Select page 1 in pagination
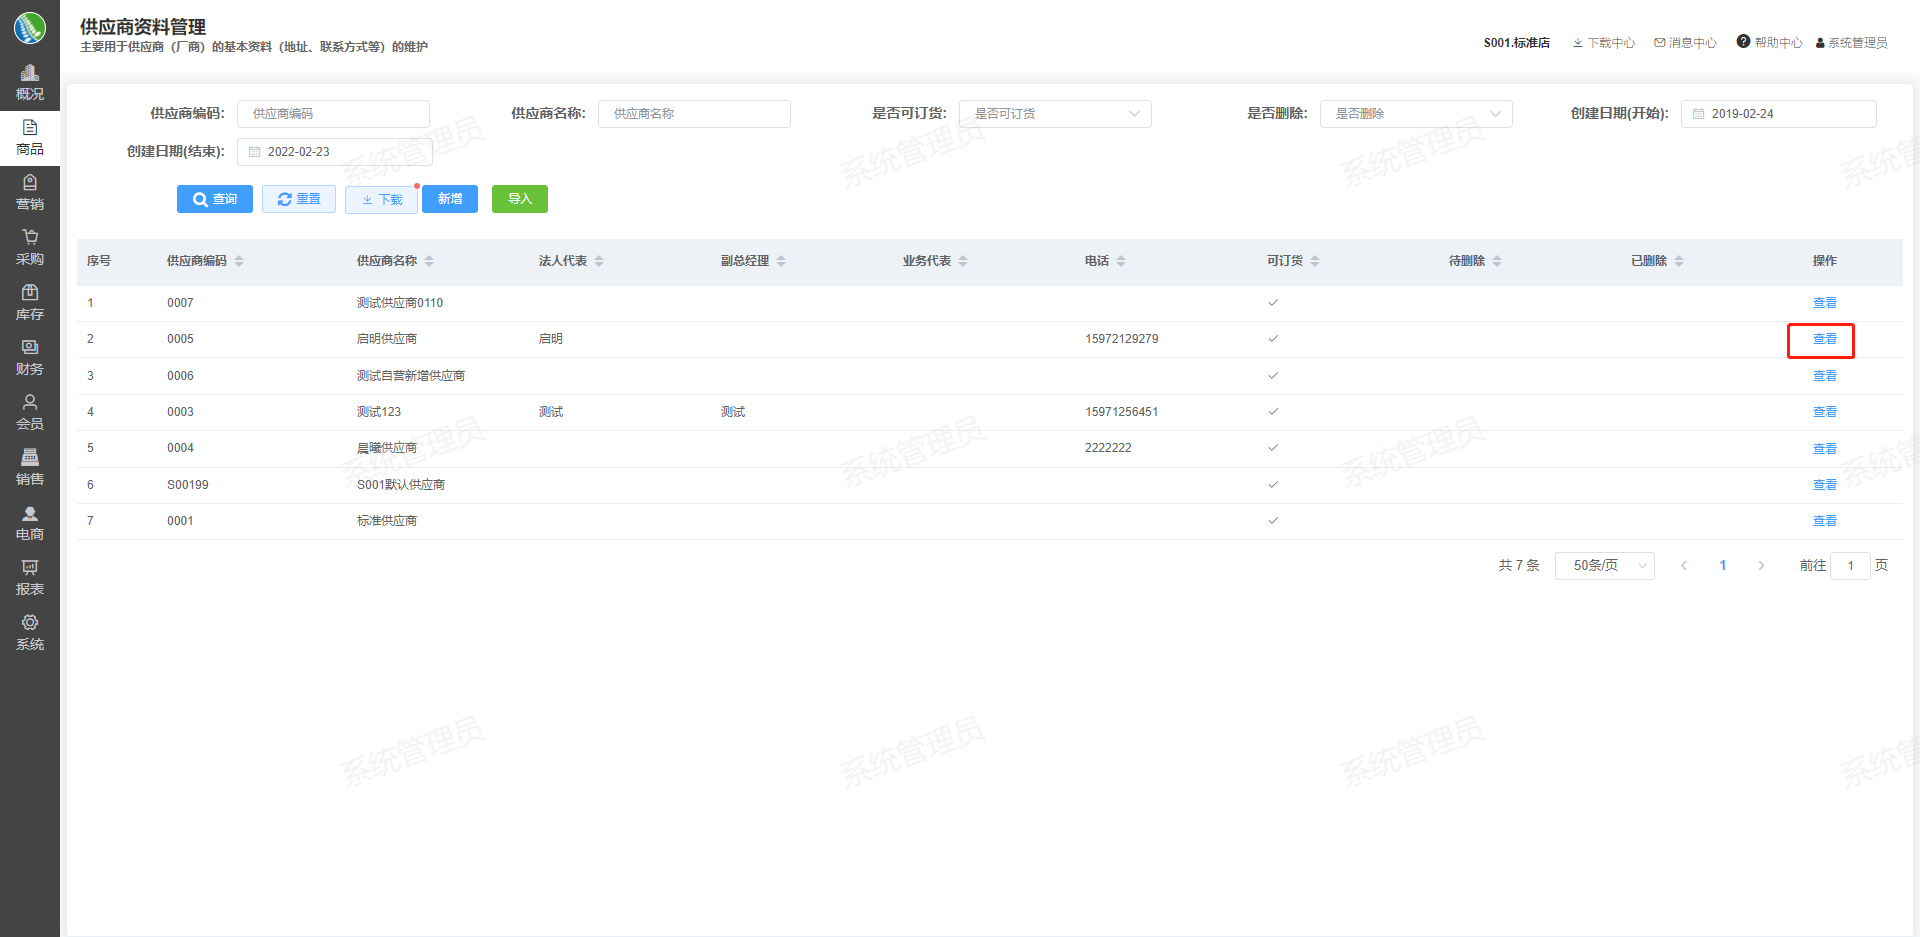The width and height of the screenshot is (1920, 937). click(x=1723, y=566)
